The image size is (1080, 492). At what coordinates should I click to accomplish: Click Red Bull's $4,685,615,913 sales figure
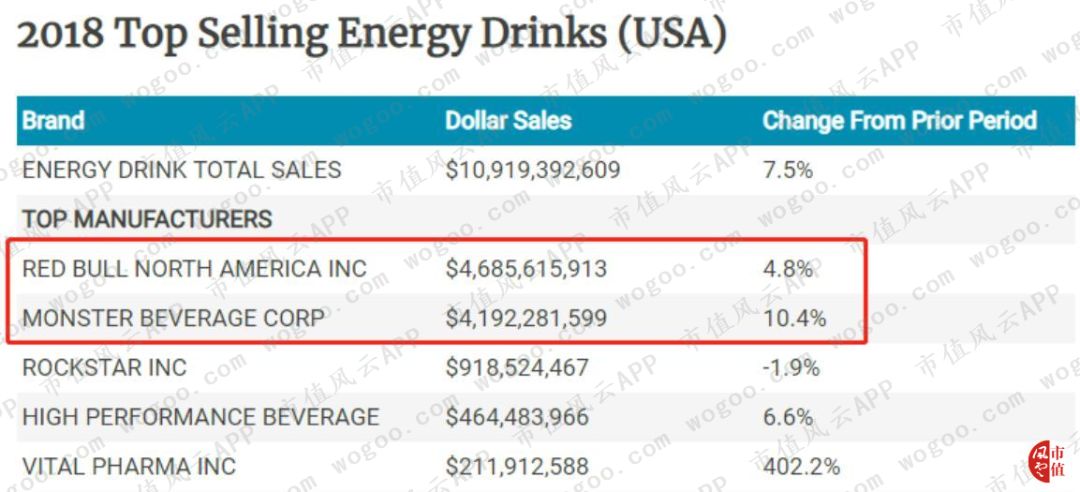(526, 269)
